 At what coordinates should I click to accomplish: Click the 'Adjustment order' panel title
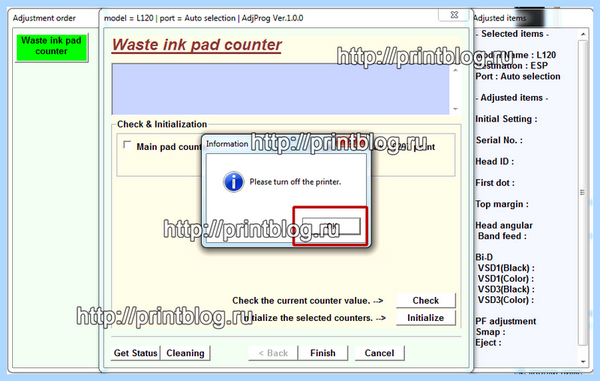point(44,18)
